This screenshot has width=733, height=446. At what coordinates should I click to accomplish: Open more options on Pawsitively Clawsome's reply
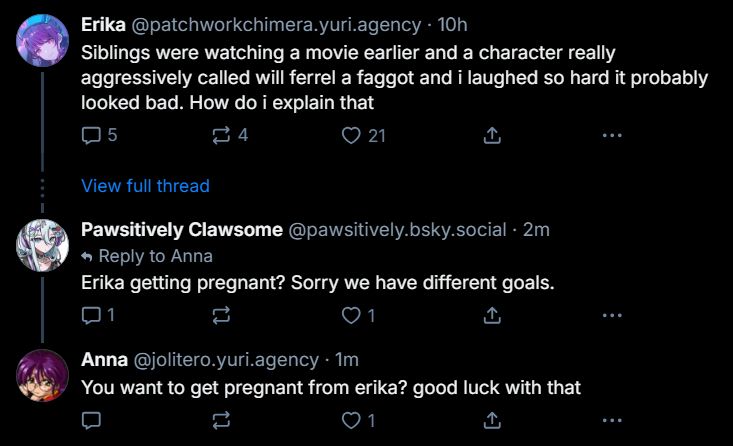pos(612,315)
